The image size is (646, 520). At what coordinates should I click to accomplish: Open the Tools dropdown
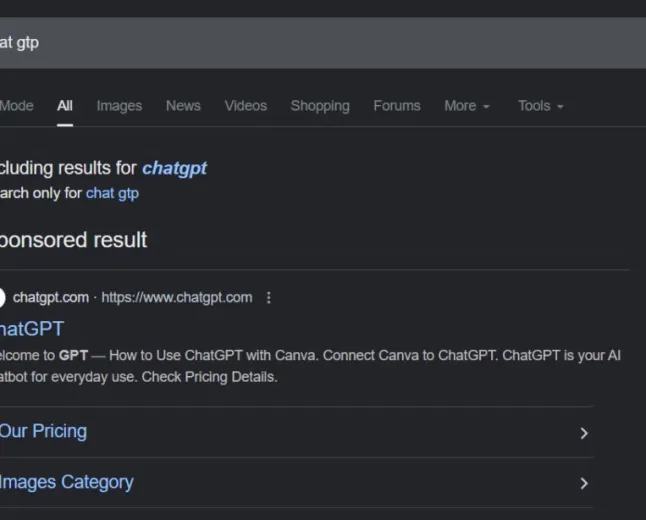pos(541,106)
